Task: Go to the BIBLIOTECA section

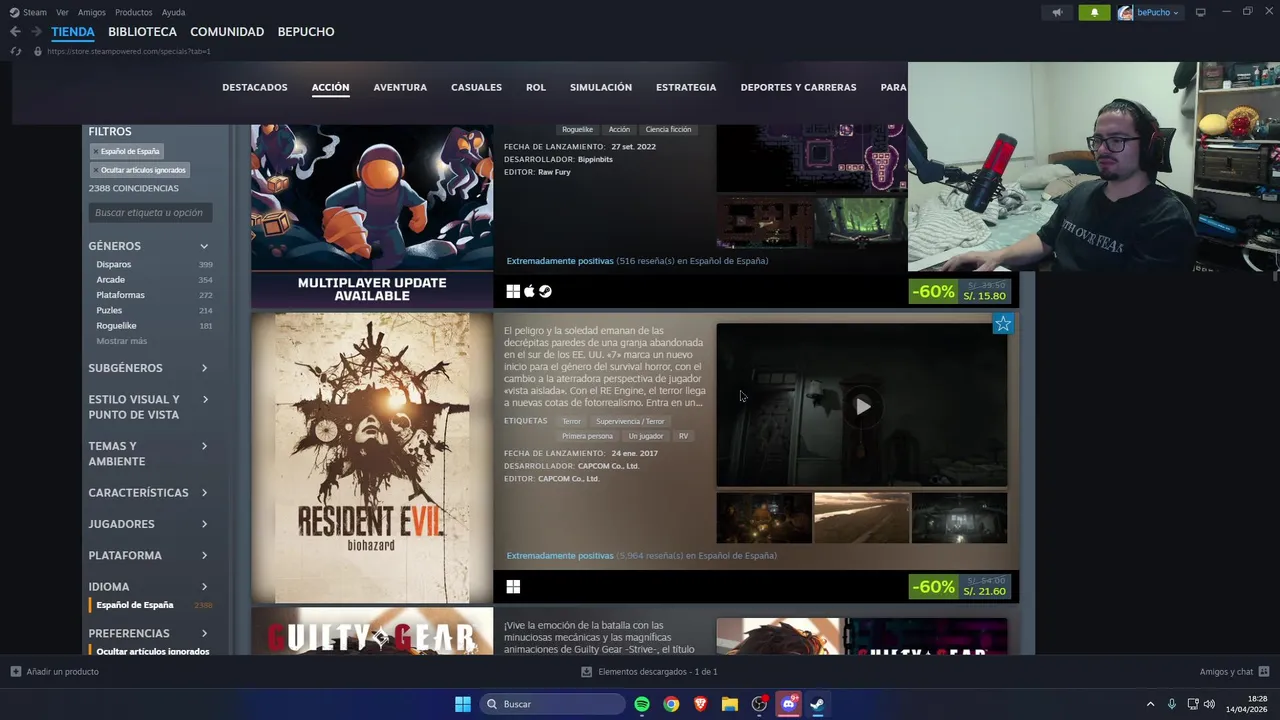Action: coord(142,32)
